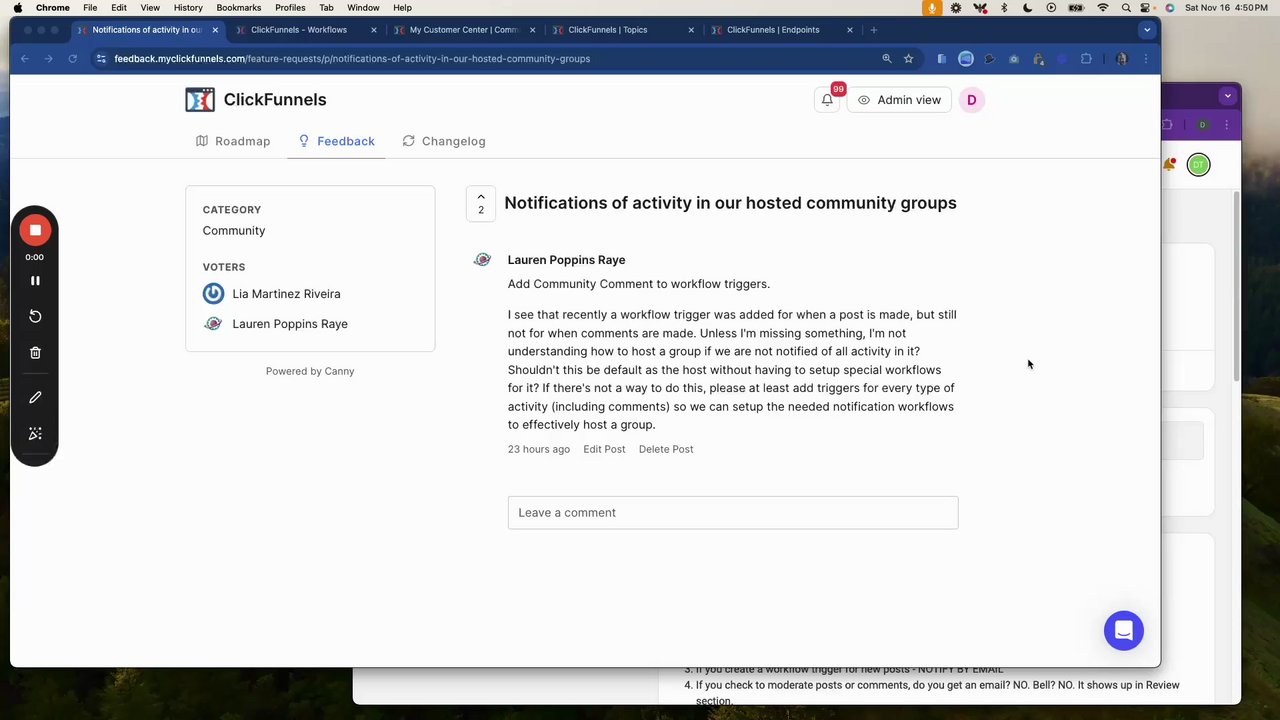Stop the screen recording with the red button
The image size is (1280, 720).
[x=35, y=230]
